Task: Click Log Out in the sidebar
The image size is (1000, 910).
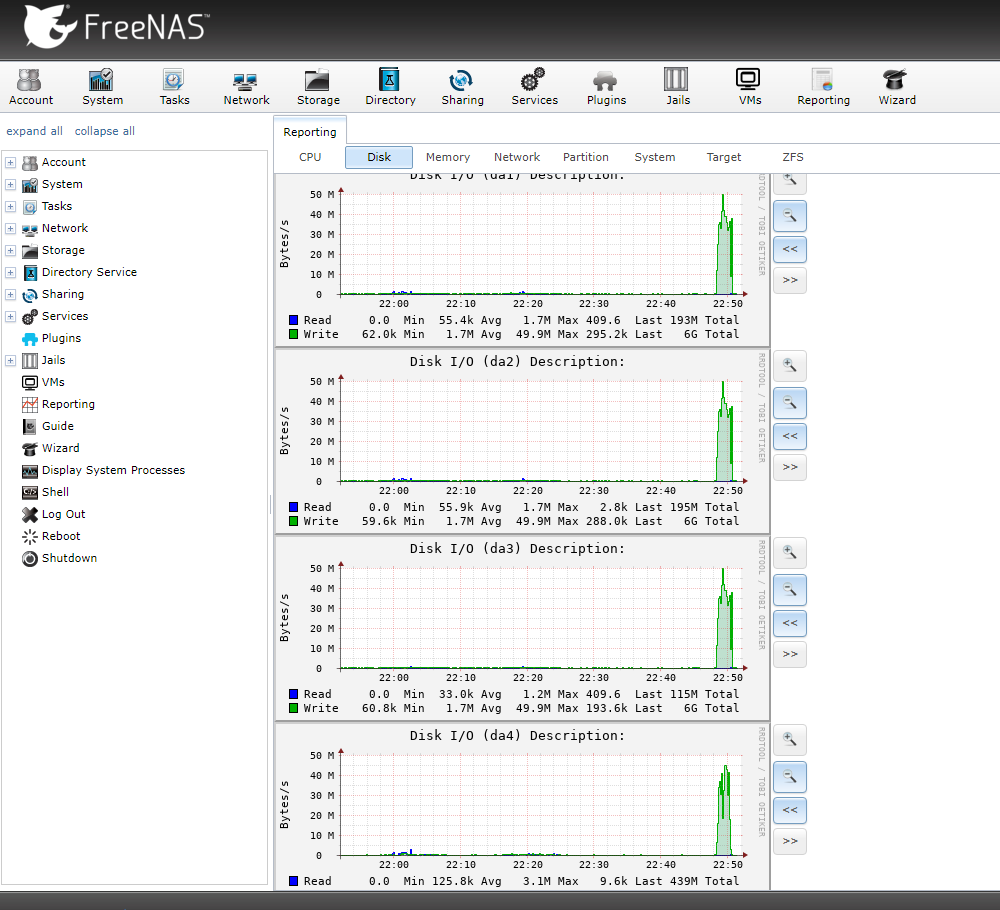Action: point(63,514)
